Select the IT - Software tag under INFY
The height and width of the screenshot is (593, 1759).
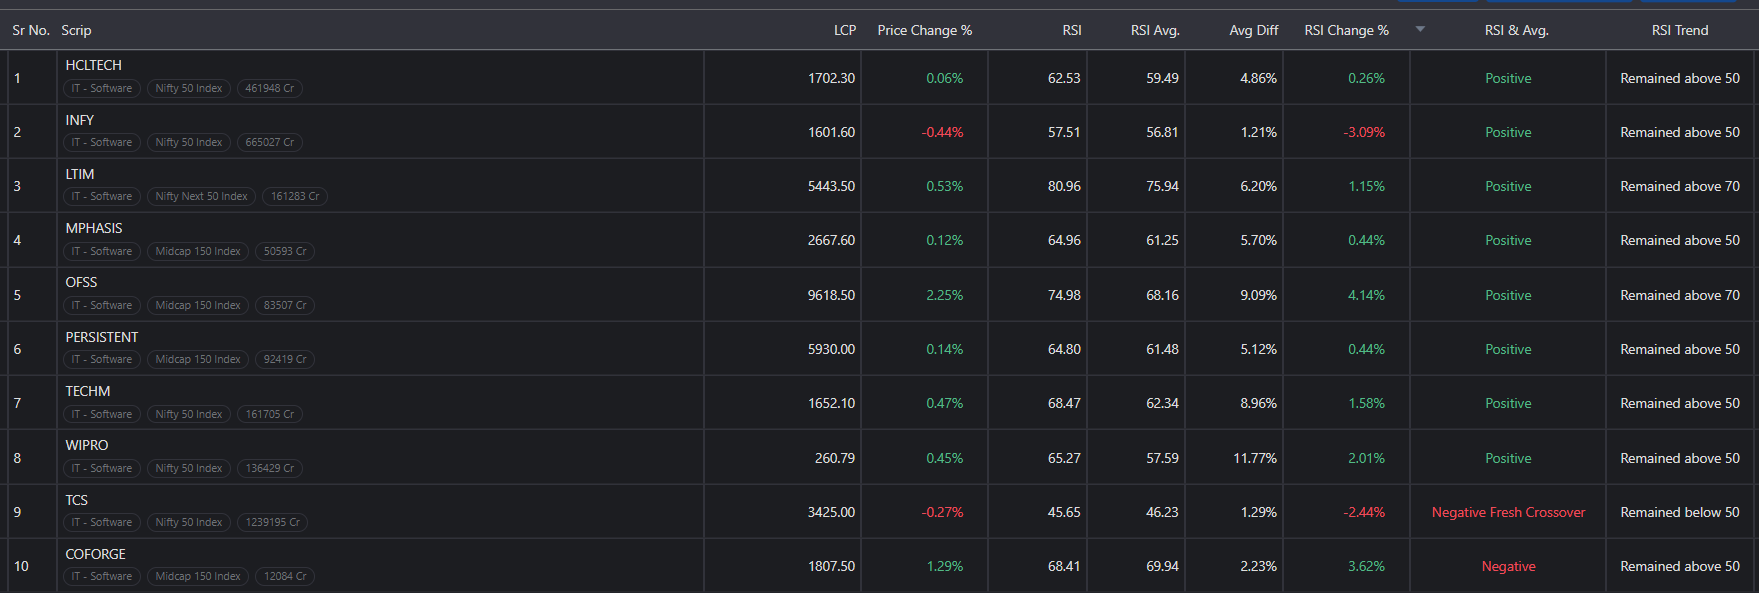[x=102, y=142]
